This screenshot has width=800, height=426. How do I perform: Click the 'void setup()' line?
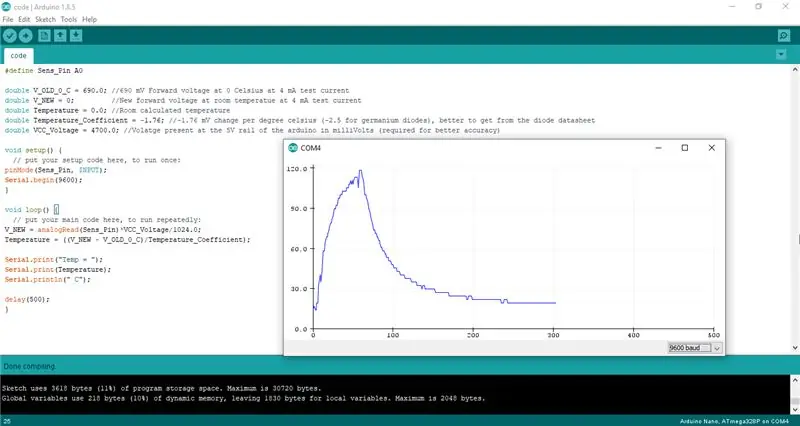click(x=33, y=150)
